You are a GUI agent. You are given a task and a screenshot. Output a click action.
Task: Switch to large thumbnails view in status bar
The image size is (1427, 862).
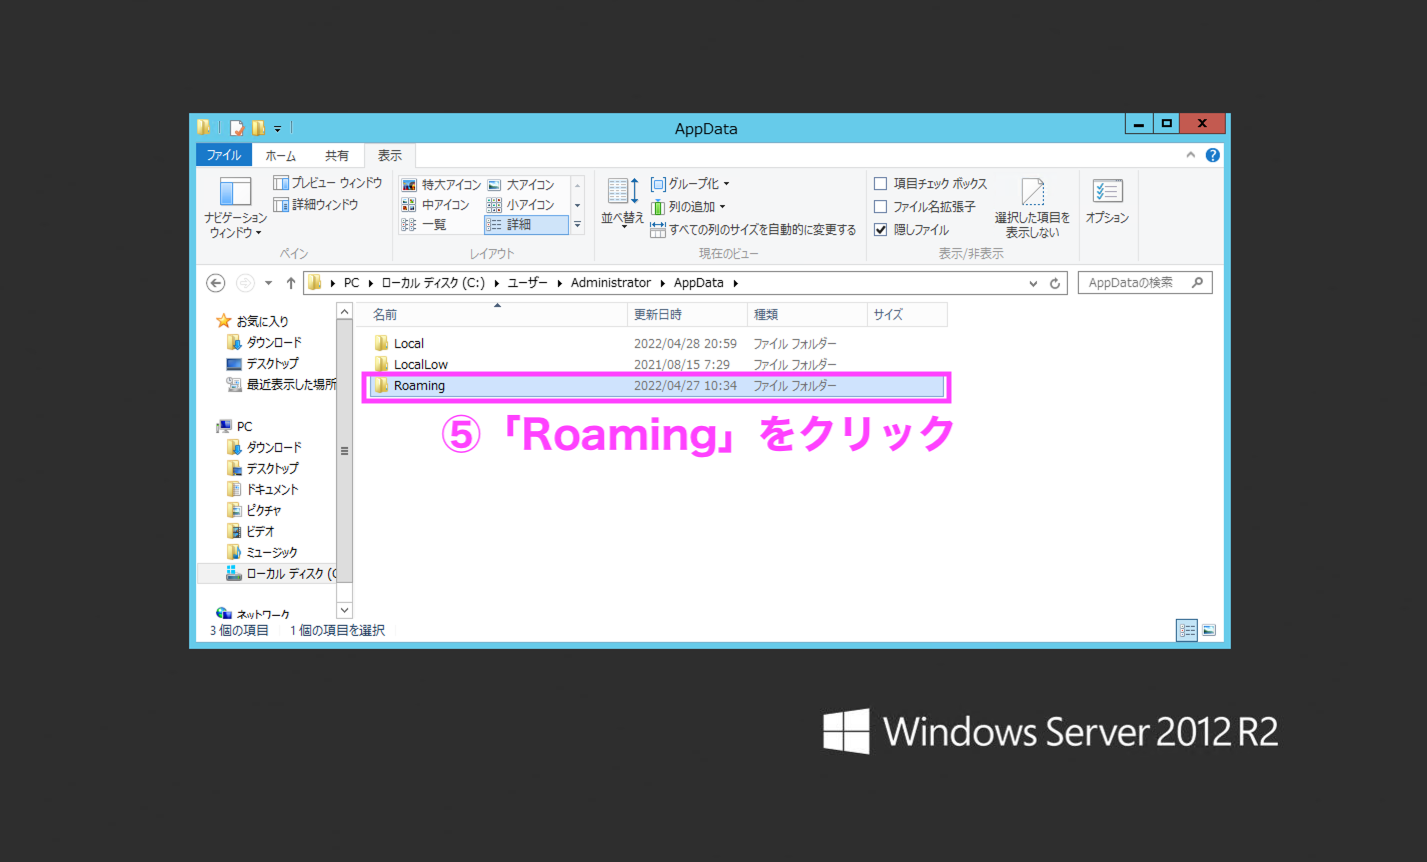[1209, 630]
